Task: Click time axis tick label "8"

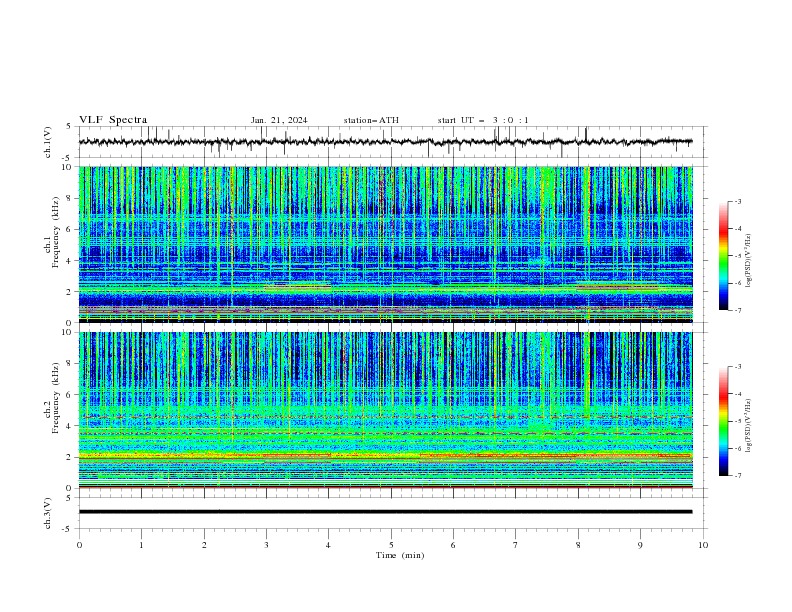Action: [x=578, y=545]
